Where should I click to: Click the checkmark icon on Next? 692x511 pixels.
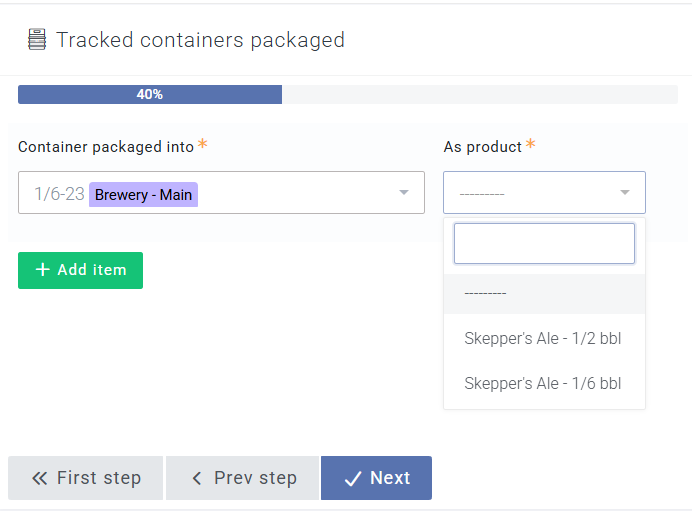tap(353, 478)
